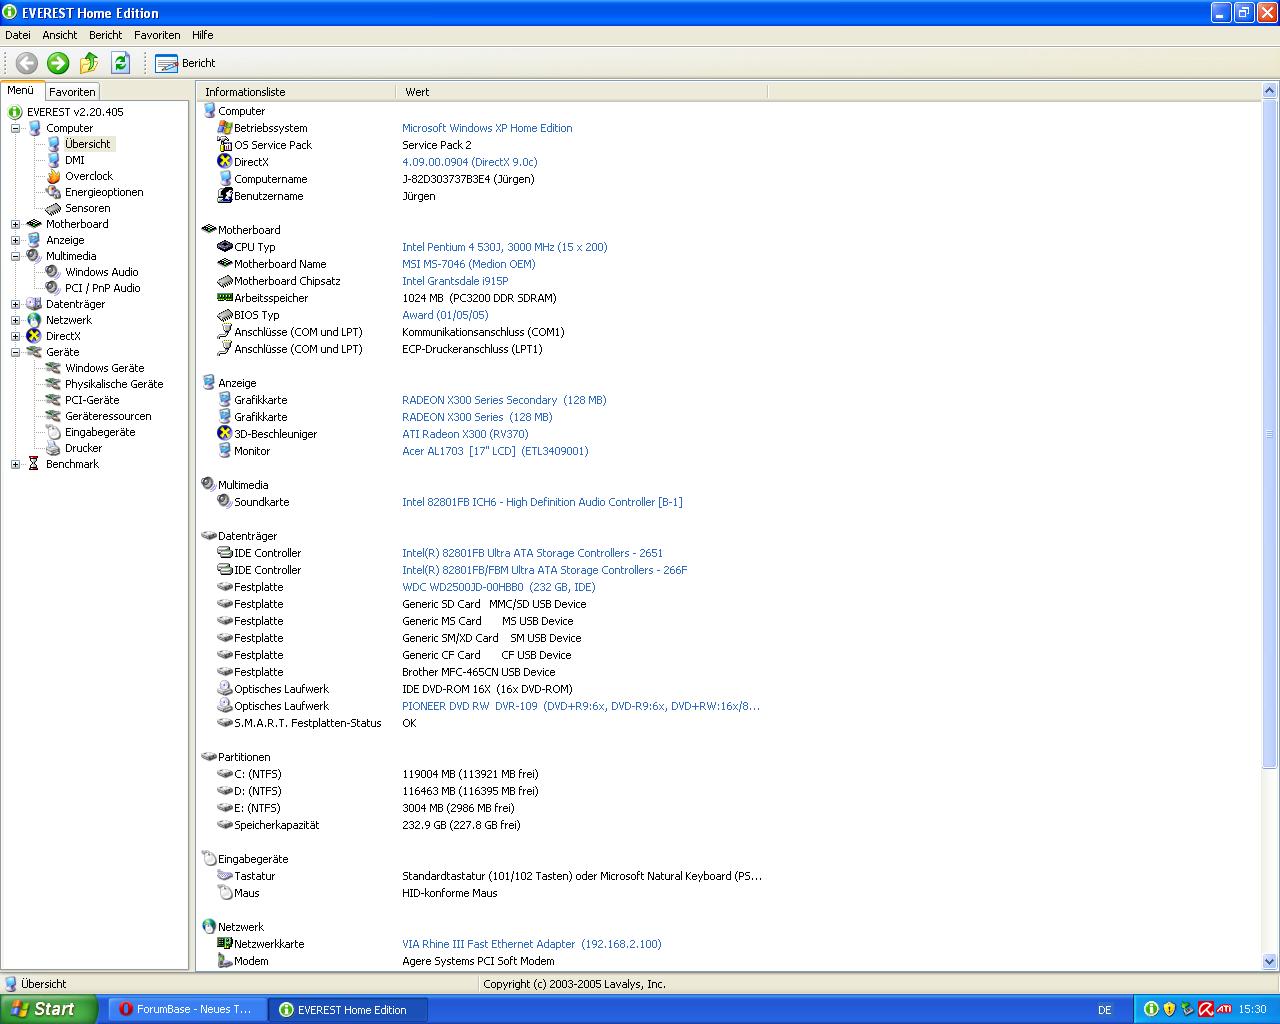Open the MSI MS-7046 (Medion OEM) link
This screenshot has width=1280, height=1024.
click(x=468, y=264)
